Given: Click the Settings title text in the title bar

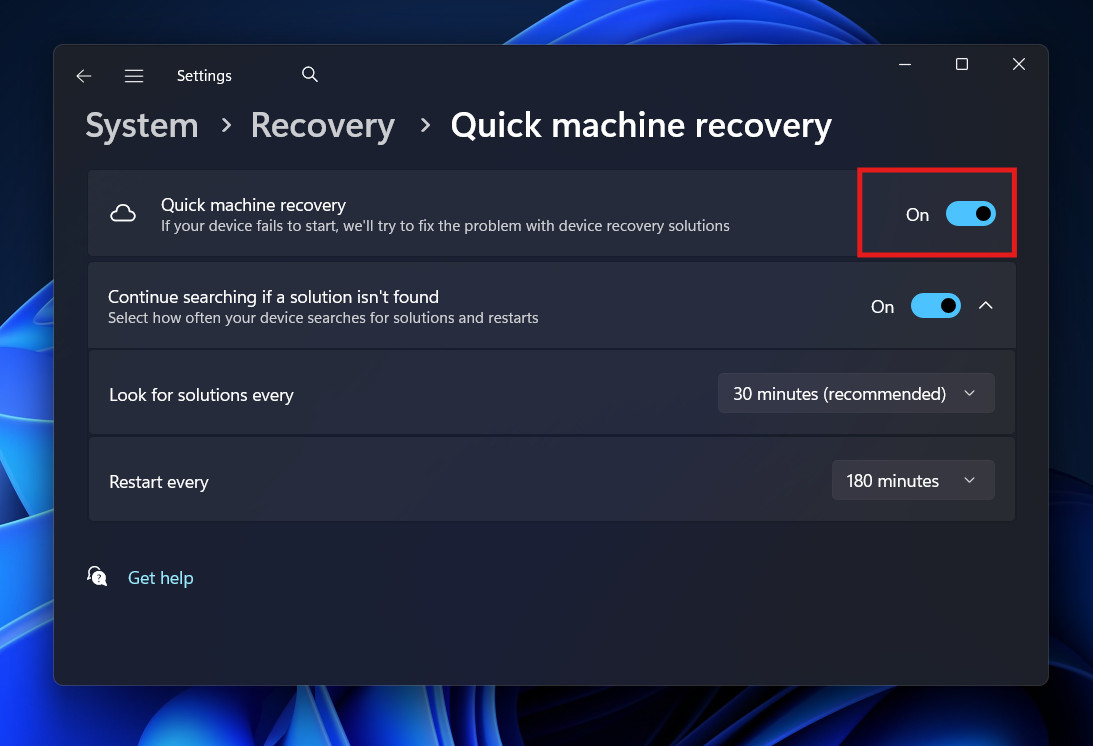Looking at the screenshot, I should pos(204,75).
